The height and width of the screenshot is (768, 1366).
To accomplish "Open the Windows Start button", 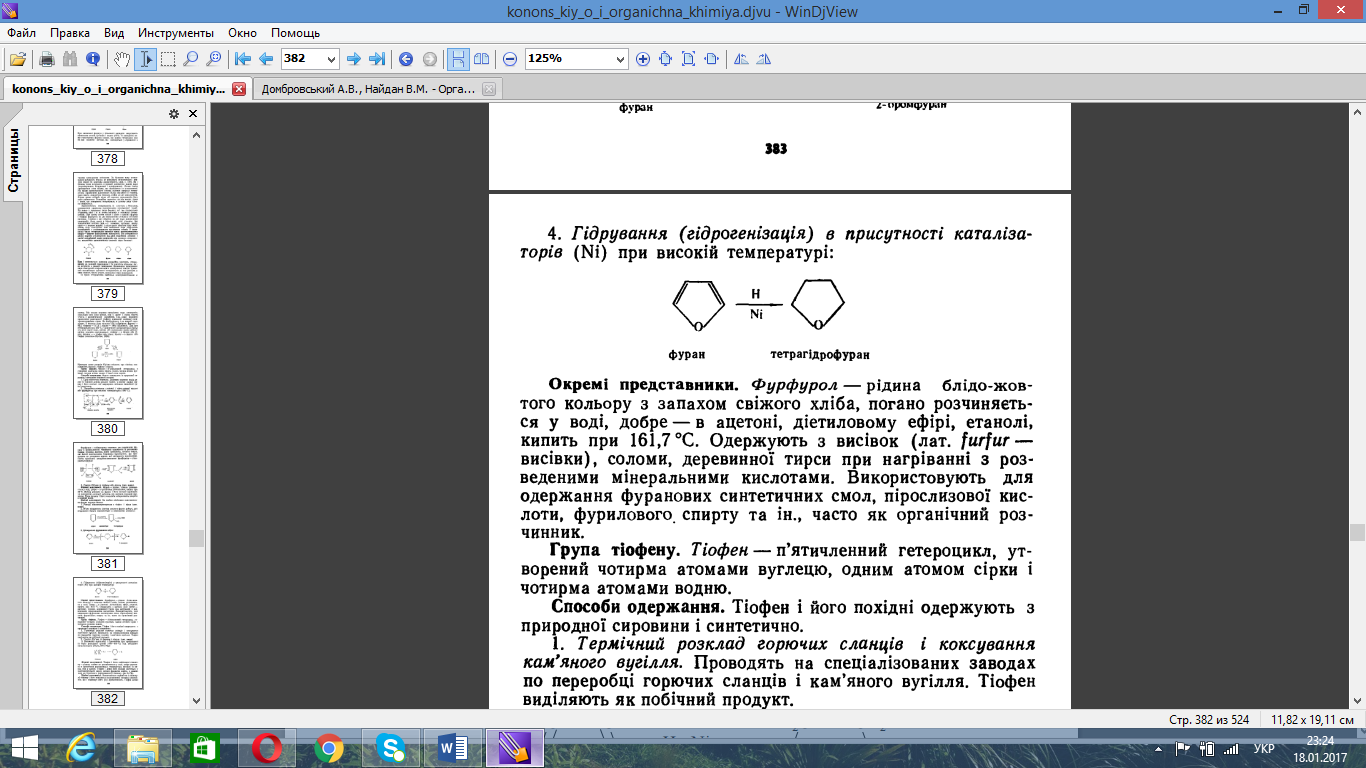I will pos(24,748).
